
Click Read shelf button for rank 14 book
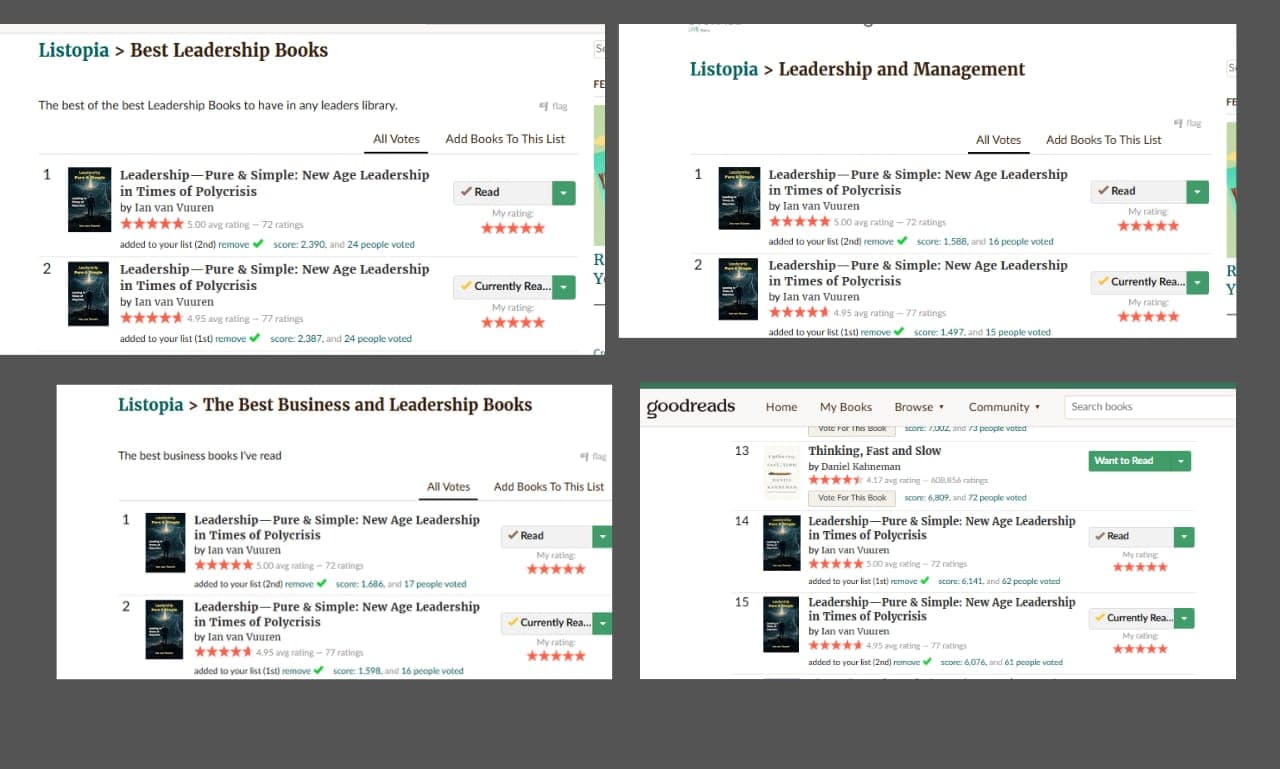click(1131, 537)
